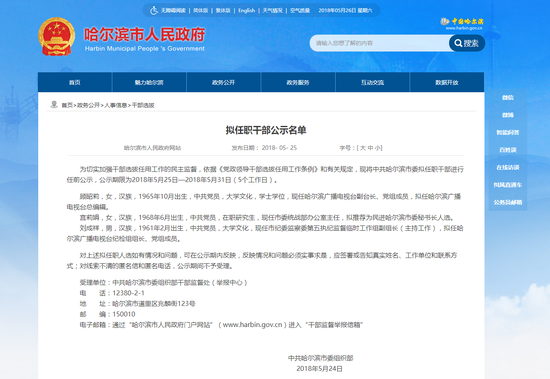The width and height of the screenshot is (550, 379).
Task: Click the phone number 12380-2-1
Action: point(128,293)
